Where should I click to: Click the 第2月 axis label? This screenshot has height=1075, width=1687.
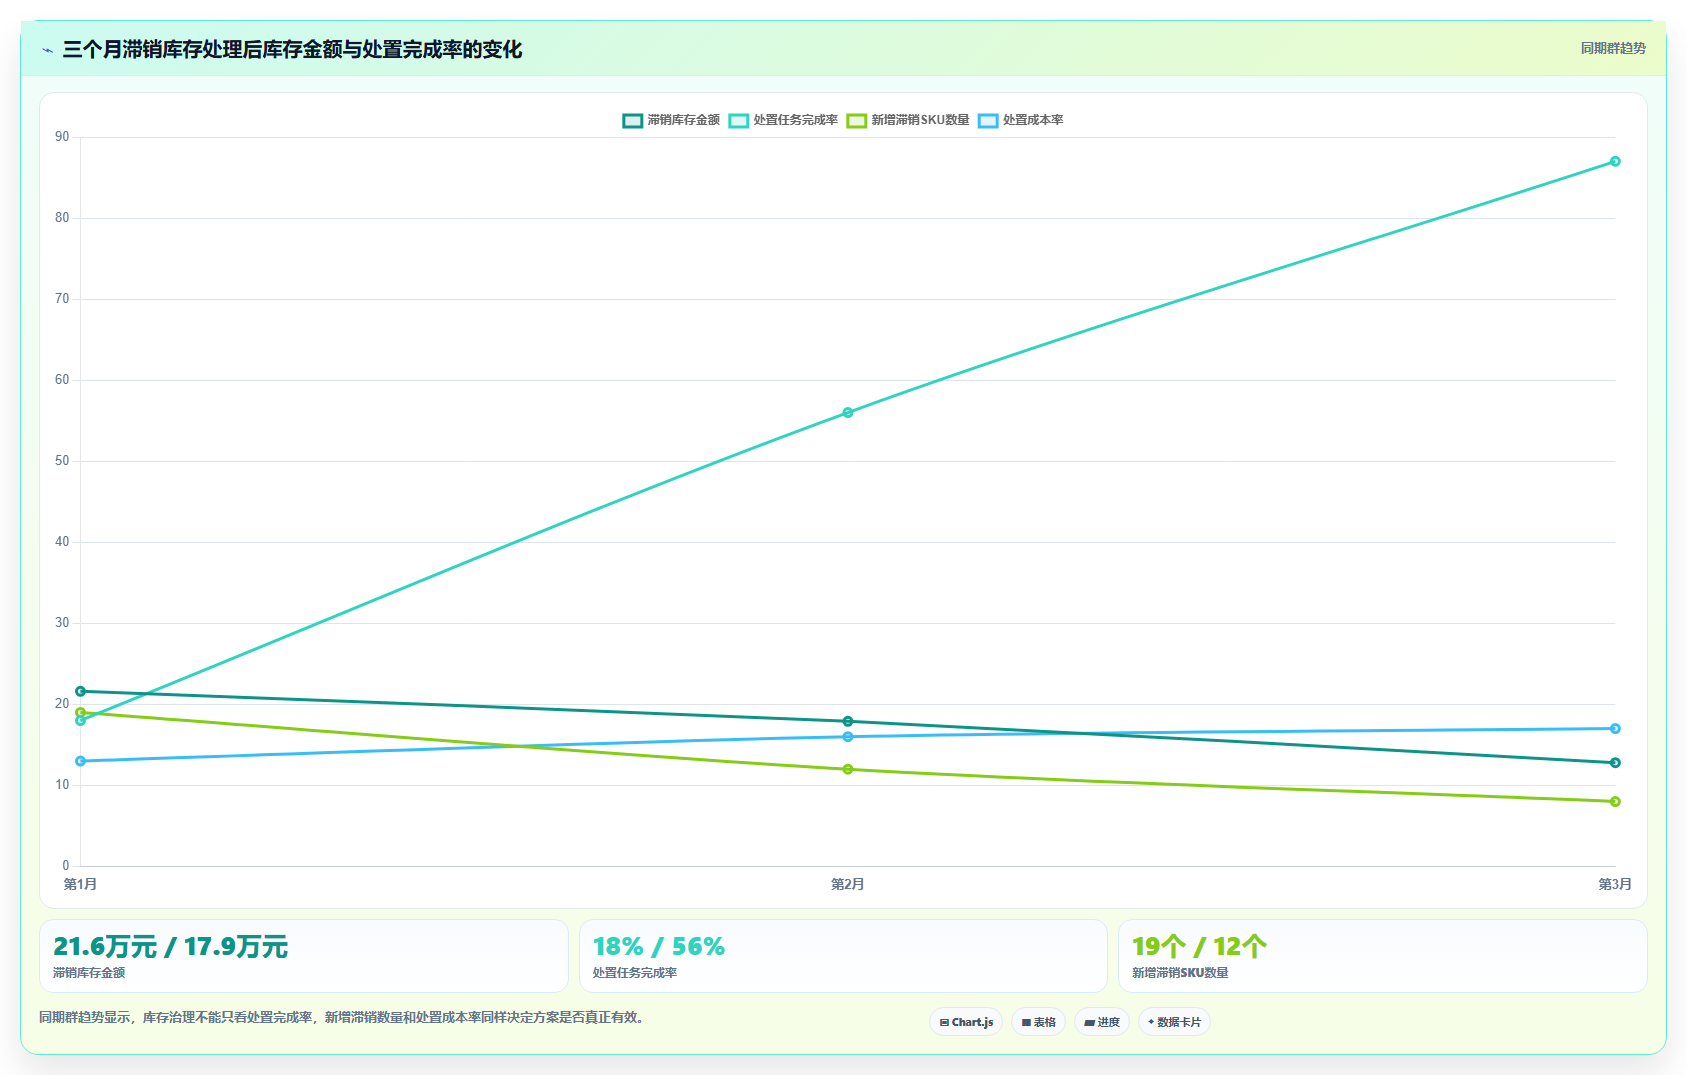(848, 884)
